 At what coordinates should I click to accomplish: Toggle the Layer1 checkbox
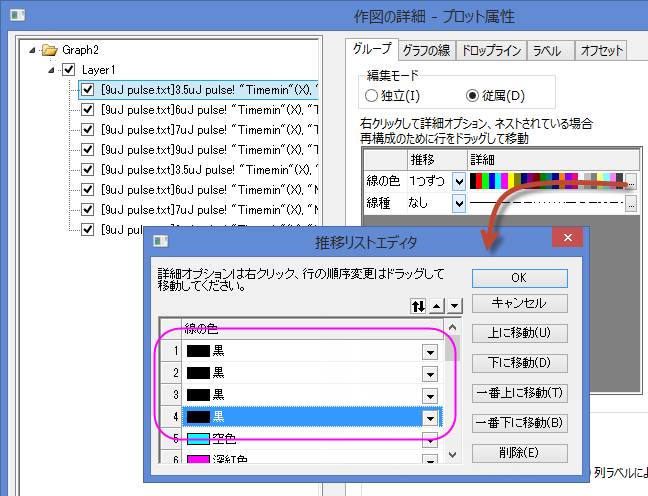click(x=69, y=69)
